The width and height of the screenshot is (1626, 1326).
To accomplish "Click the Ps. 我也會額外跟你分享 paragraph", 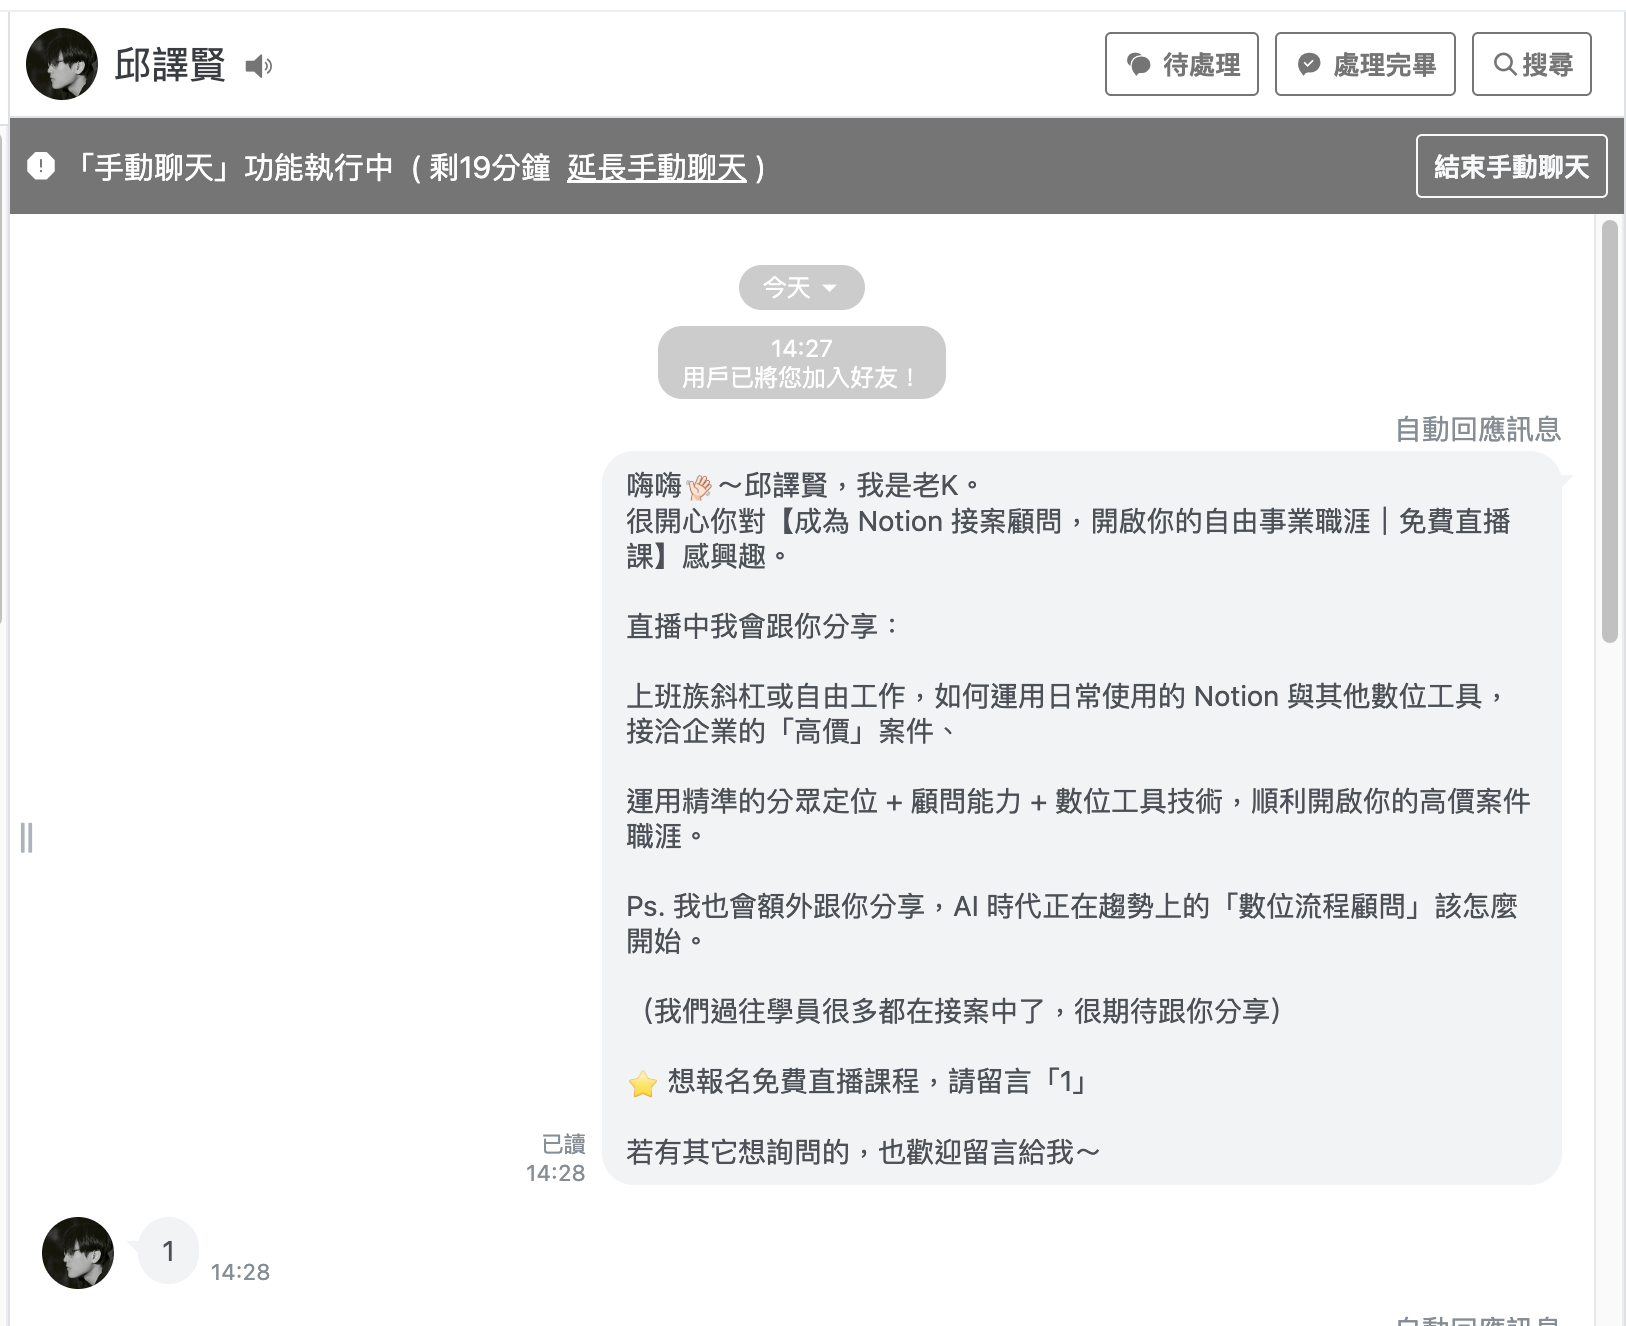I will [1072, 923].
